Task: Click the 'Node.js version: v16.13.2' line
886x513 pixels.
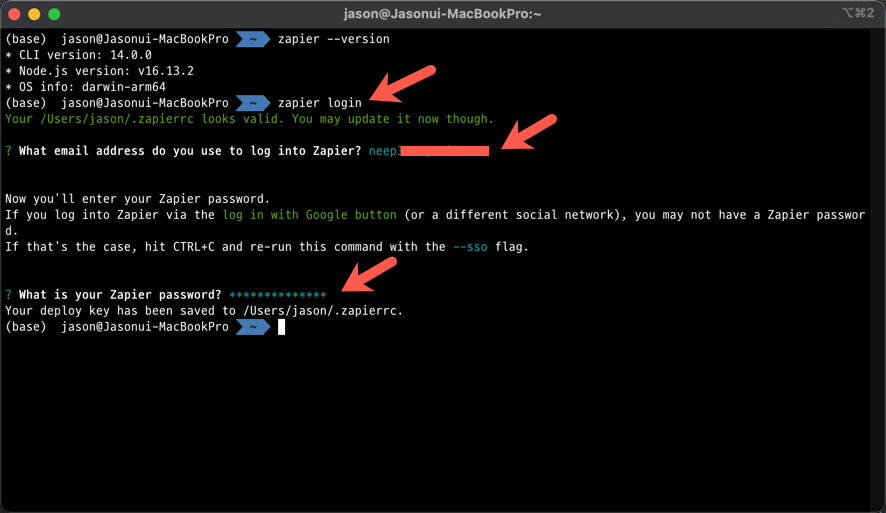Action: pyautogui.click(x=99, y=71)
